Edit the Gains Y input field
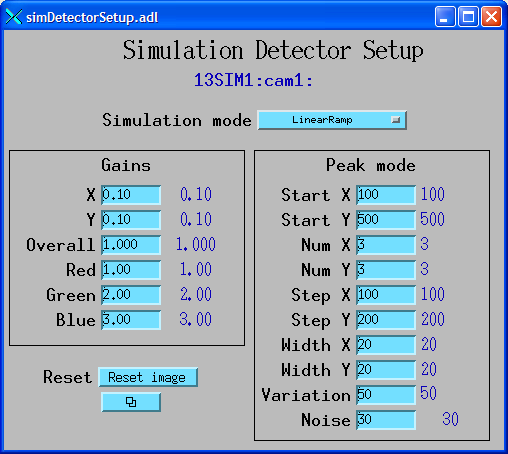The height and width of the screenshot is (454, 508). [131, 220]
